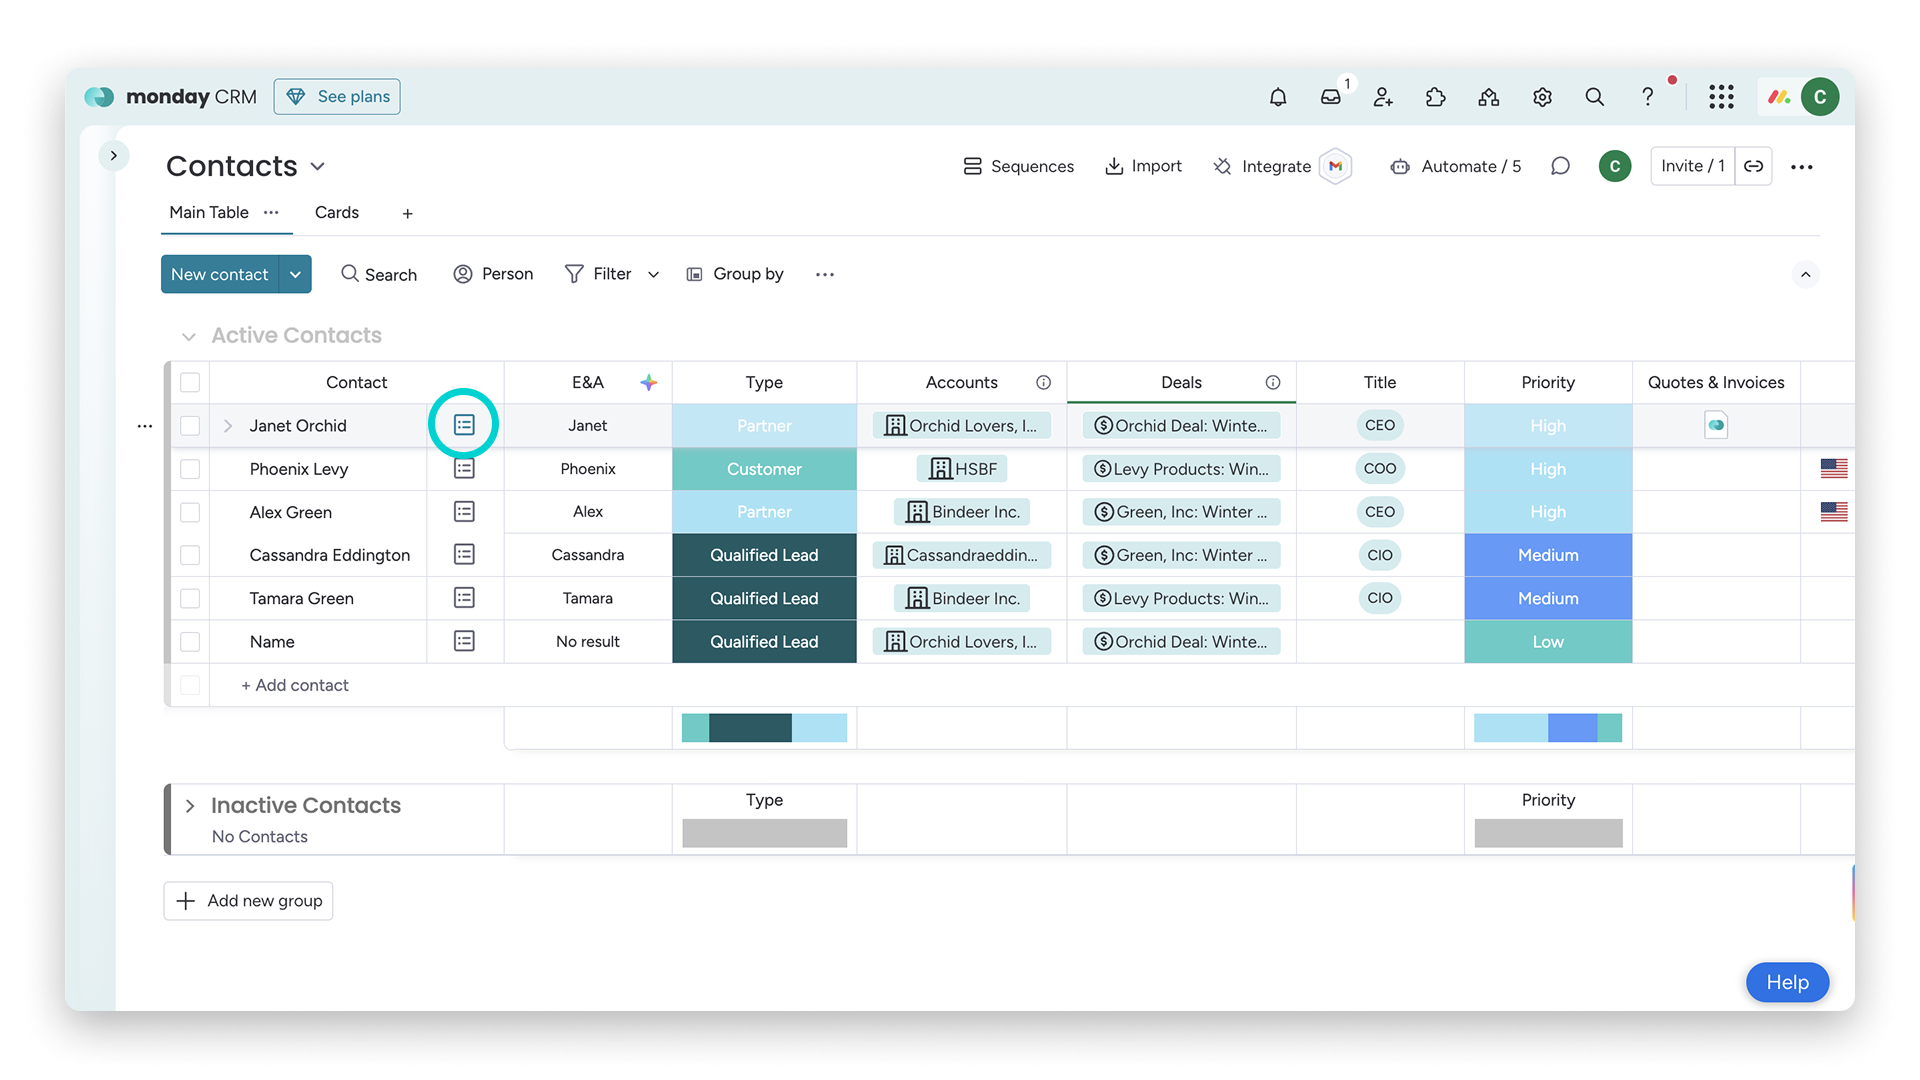Click the See plans button
The image size is (1920, 1080).
click(337, 97)
